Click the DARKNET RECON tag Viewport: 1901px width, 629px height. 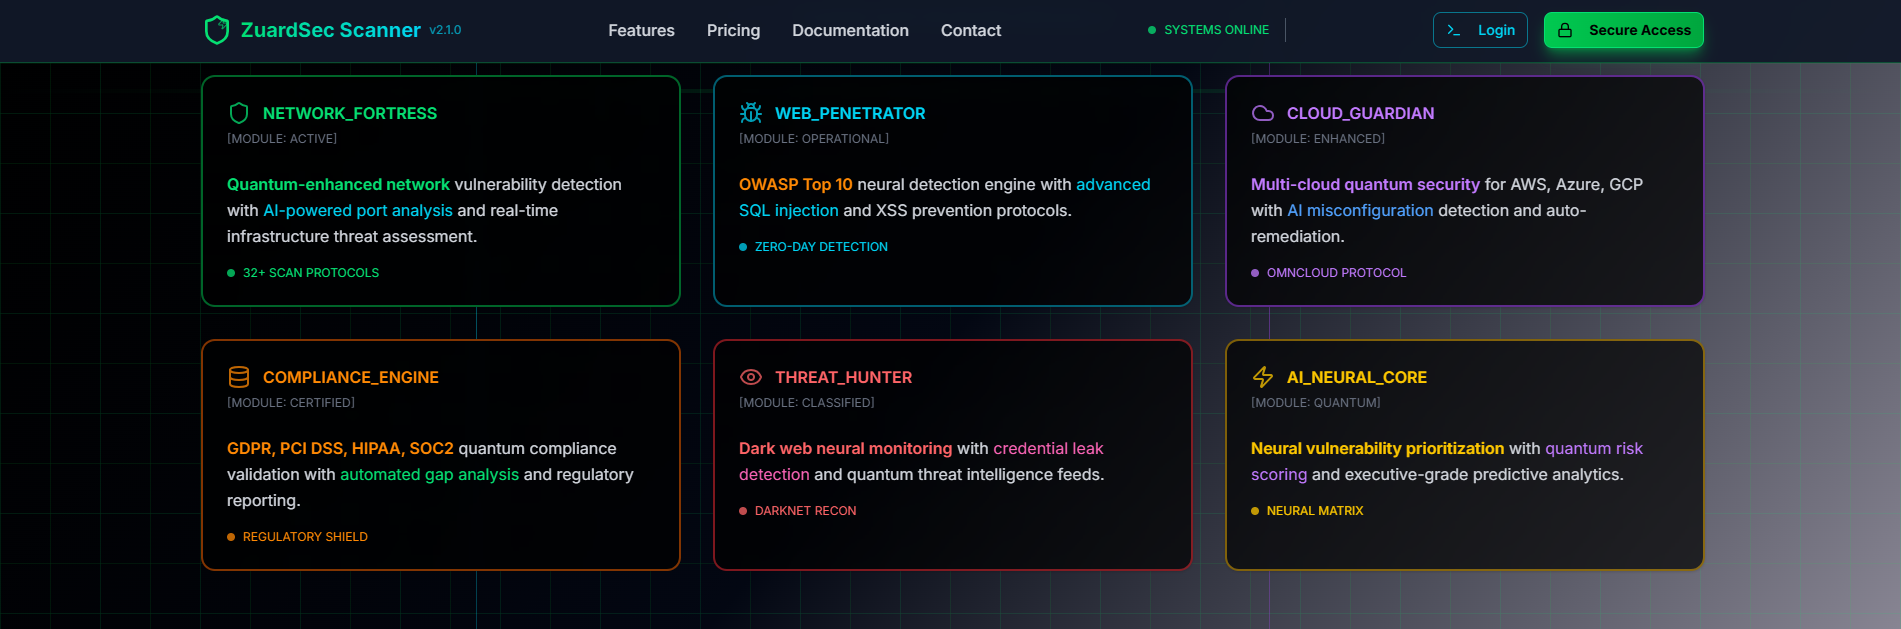pyautogui.click(x=805, y=511)
